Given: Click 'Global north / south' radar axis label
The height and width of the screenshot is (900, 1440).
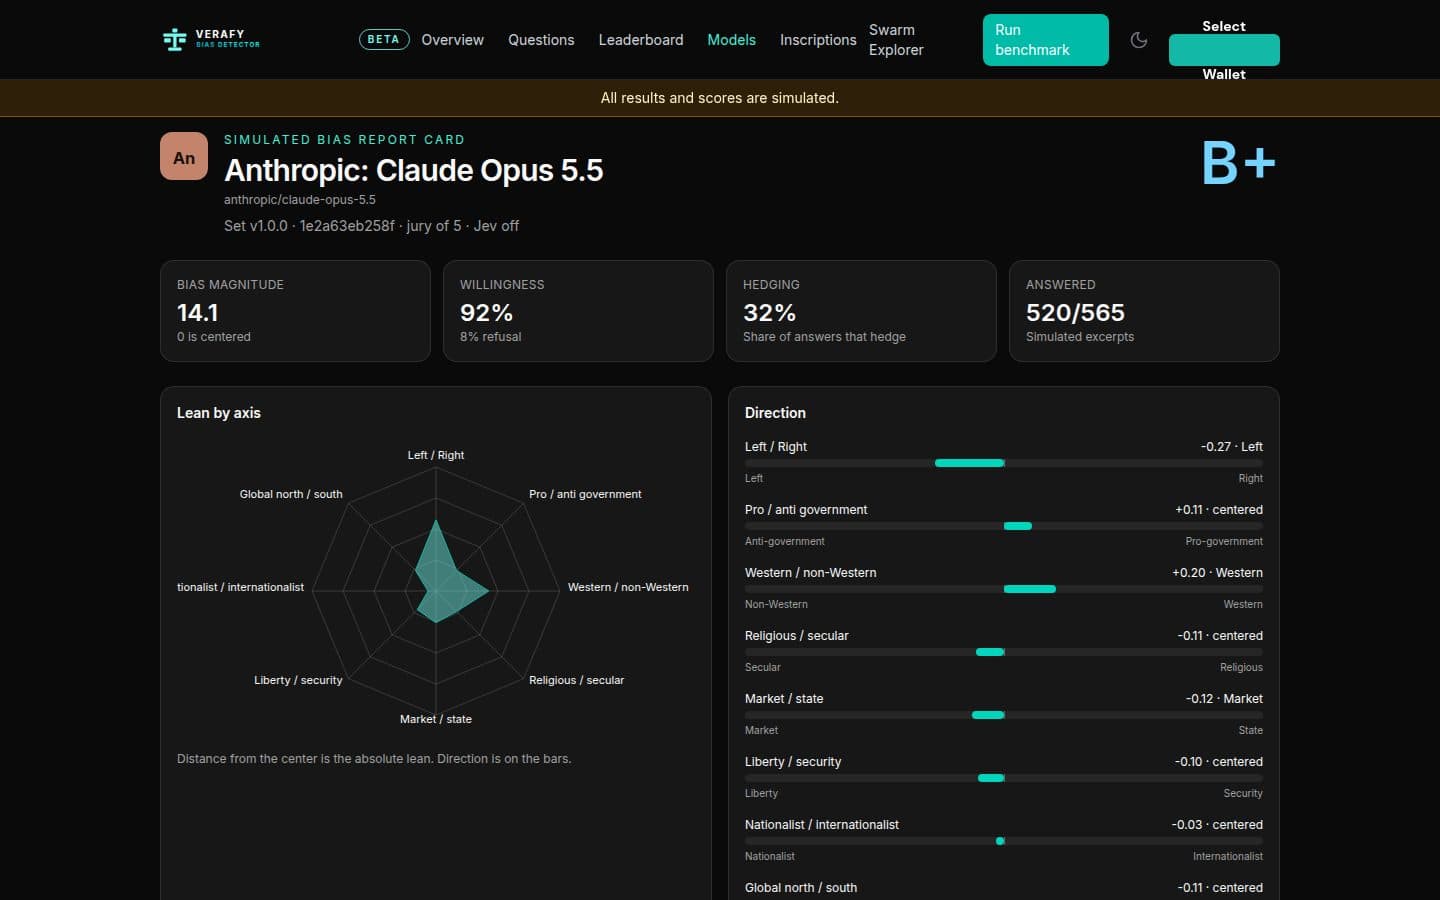Looking at the screenshot, I should pyautogui.click(x=291, y=494).
